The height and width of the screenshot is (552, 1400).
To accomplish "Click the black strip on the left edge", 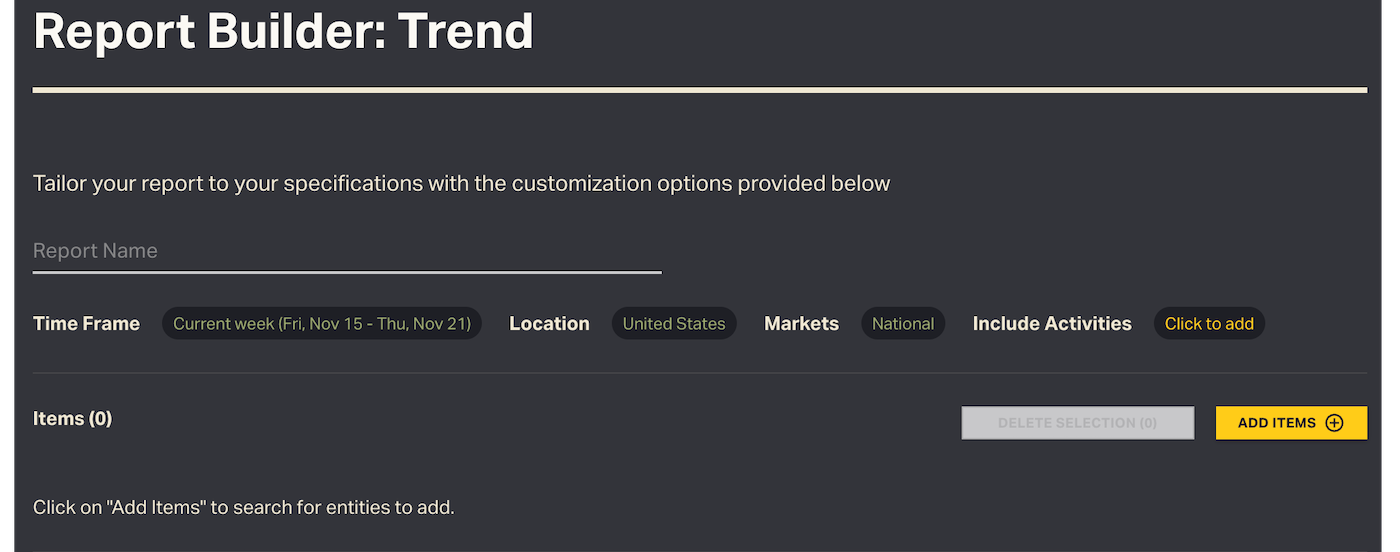I will click(x=6, y=276).
